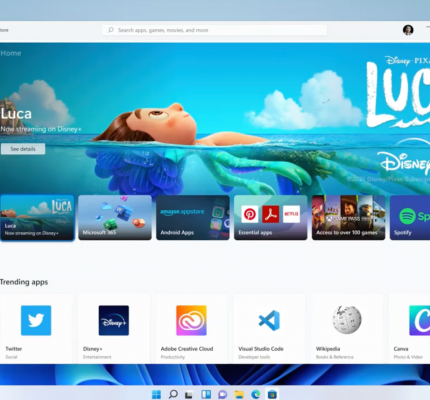Select the Essential apps carousel card
This screenshot has height=400, width=430.
tap(271, 218)
